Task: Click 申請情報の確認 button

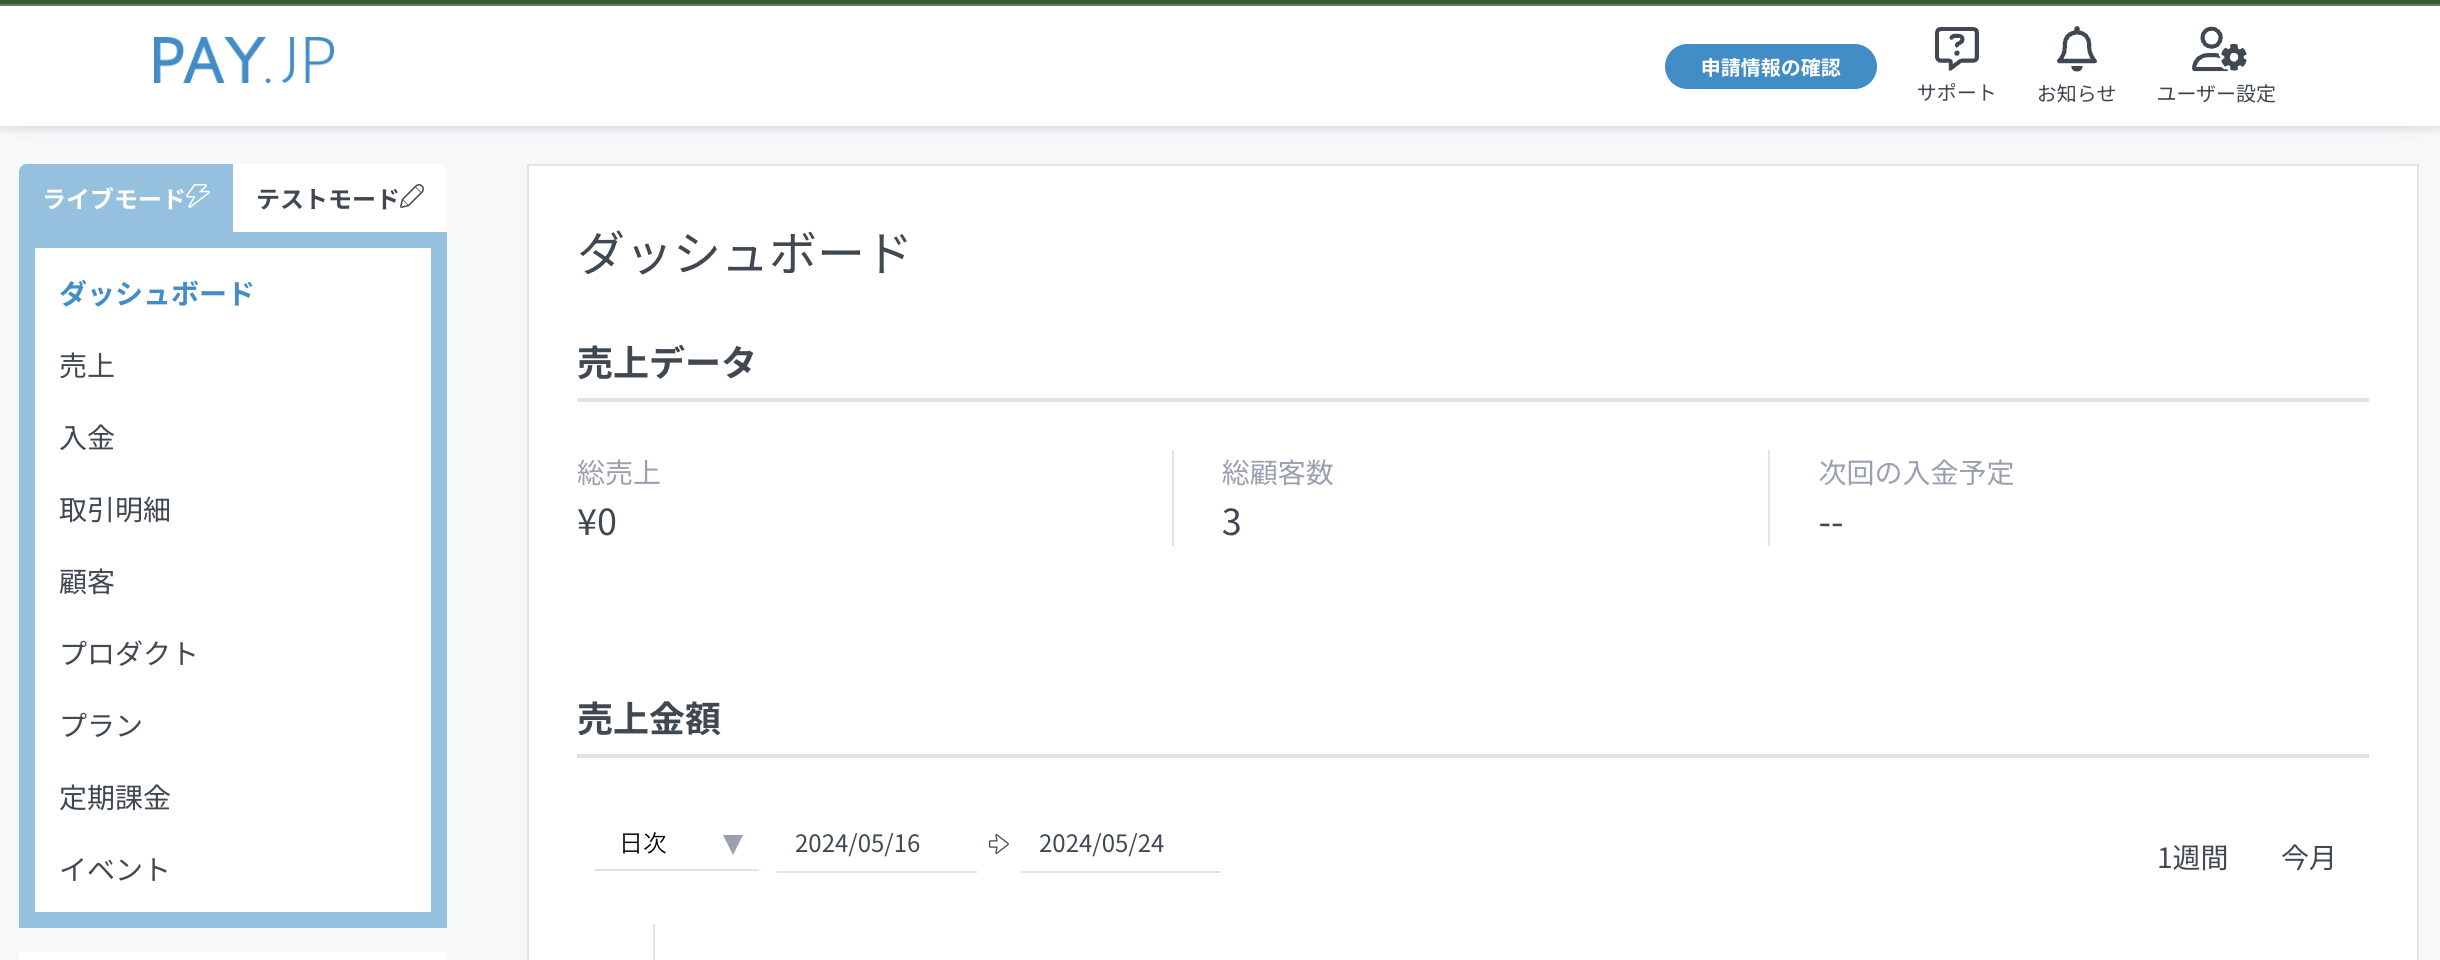Action: coord(1770,67)
